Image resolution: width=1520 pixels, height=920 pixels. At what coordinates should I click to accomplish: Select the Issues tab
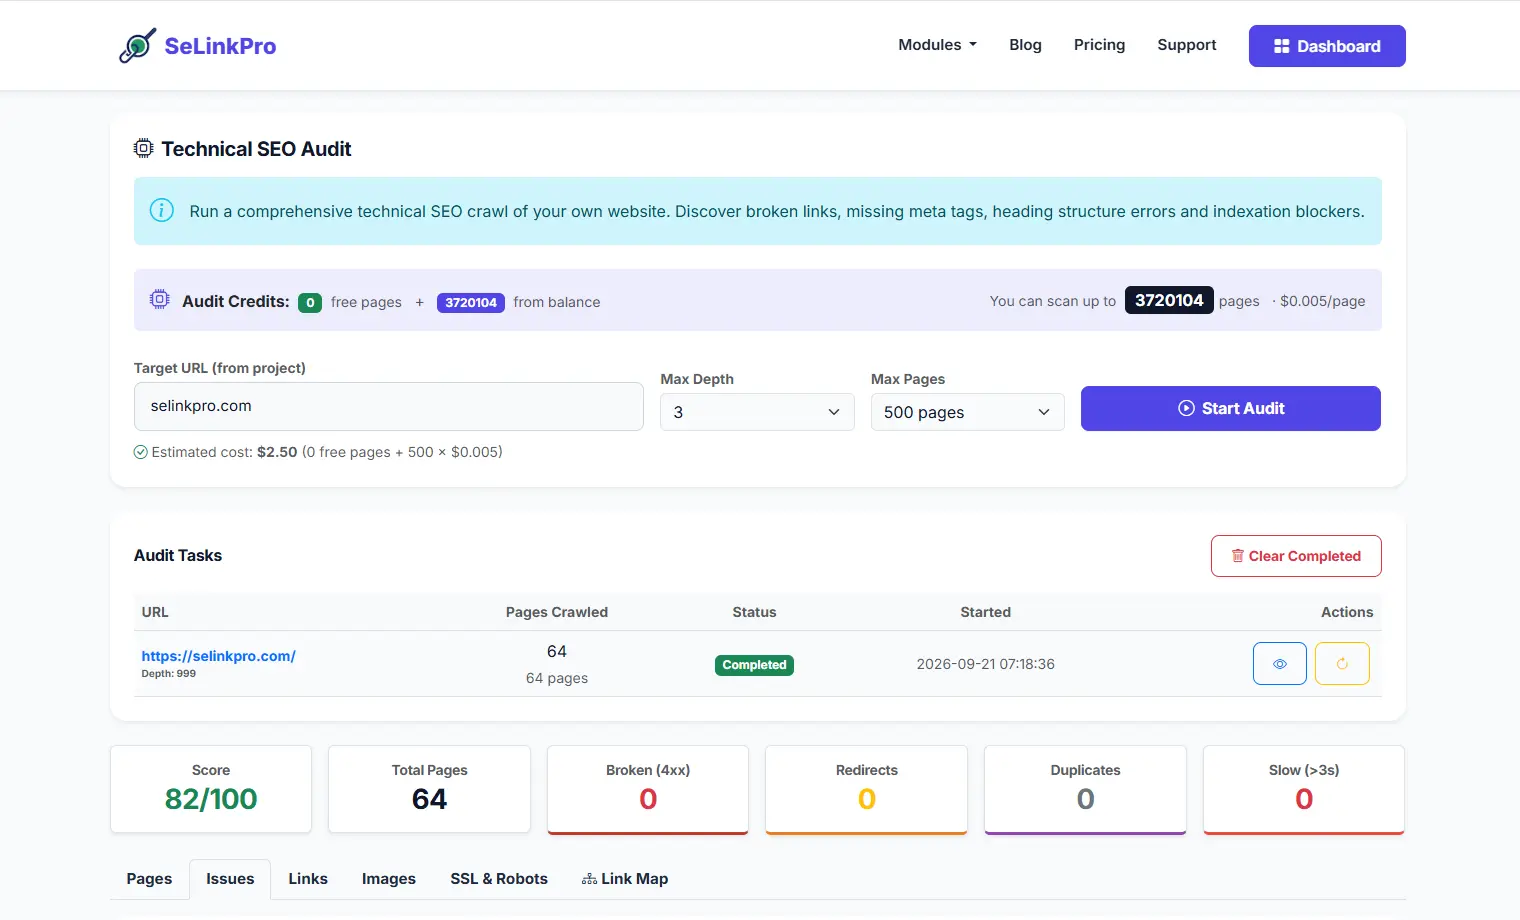(230, 879)
